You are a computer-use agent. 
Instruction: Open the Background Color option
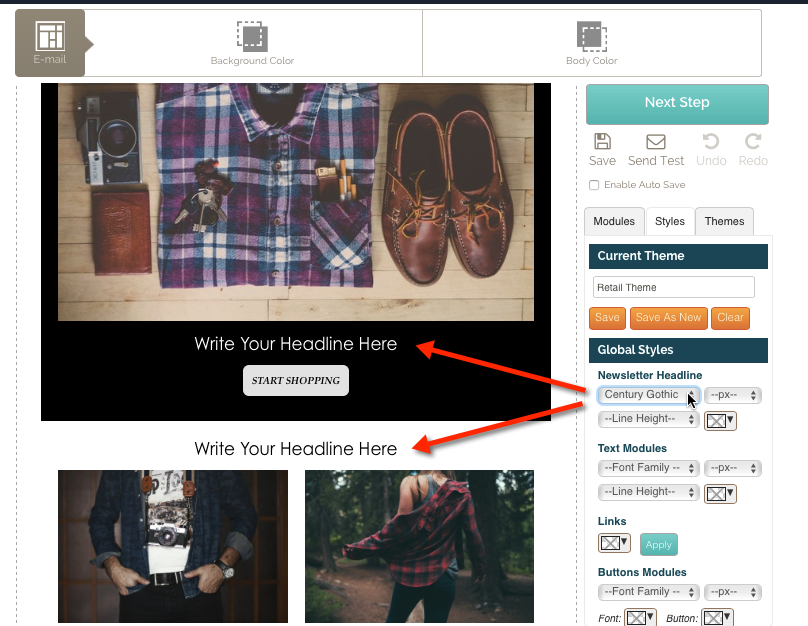pos(252,38)
